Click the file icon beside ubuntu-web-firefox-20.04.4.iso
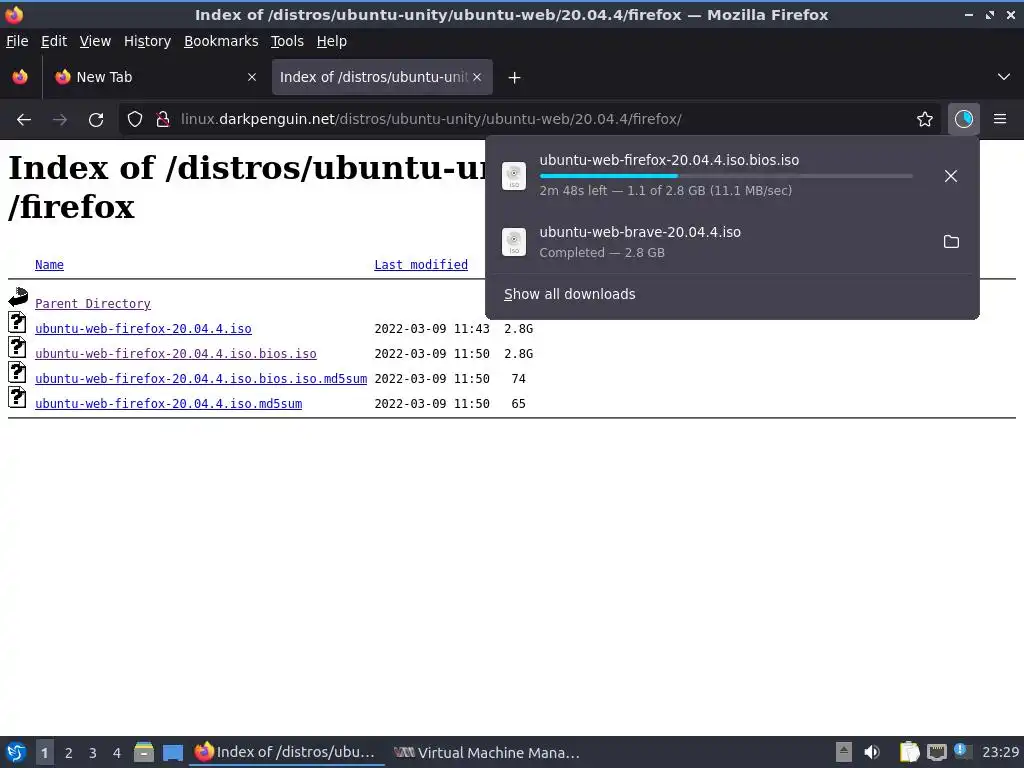Screen dimensions: 1024x768 tap(17, 322)
